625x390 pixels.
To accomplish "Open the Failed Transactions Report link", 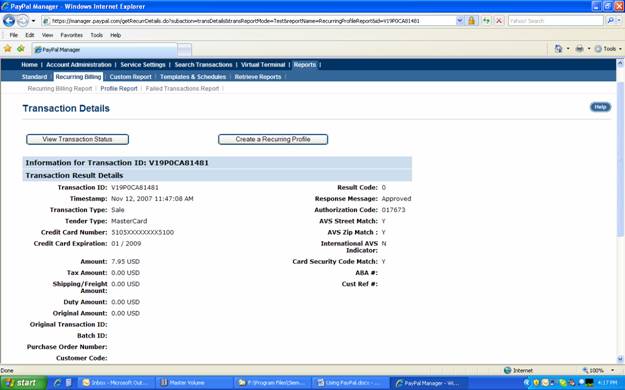I will [182, 89].
